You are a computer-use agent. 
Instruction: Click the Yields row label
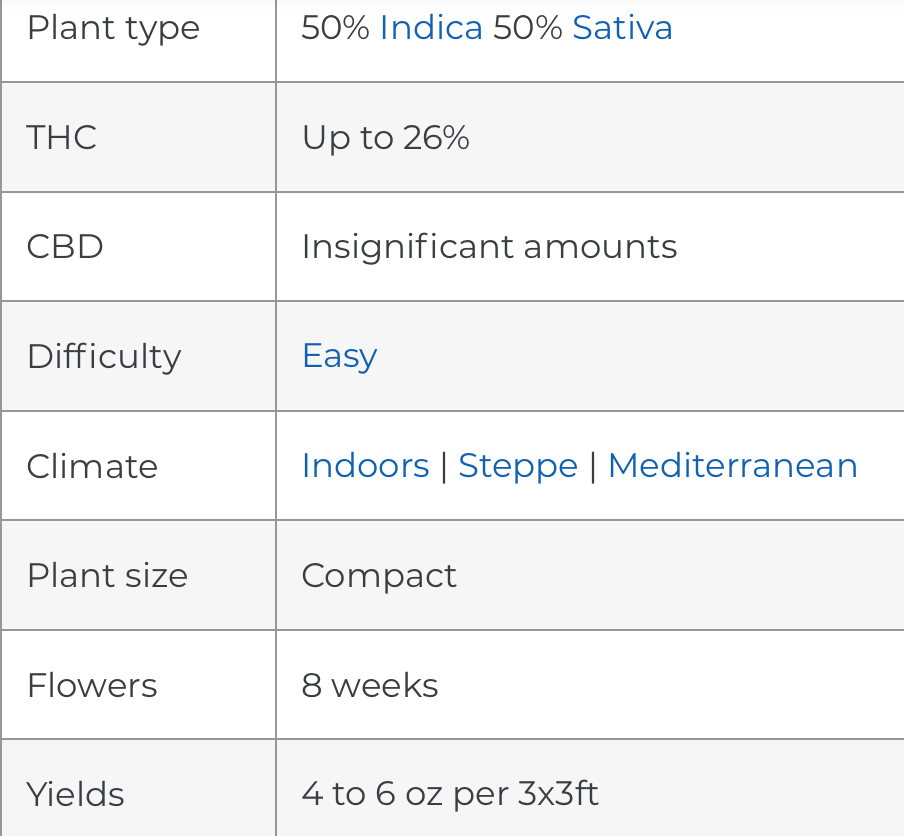pos(76,794)
